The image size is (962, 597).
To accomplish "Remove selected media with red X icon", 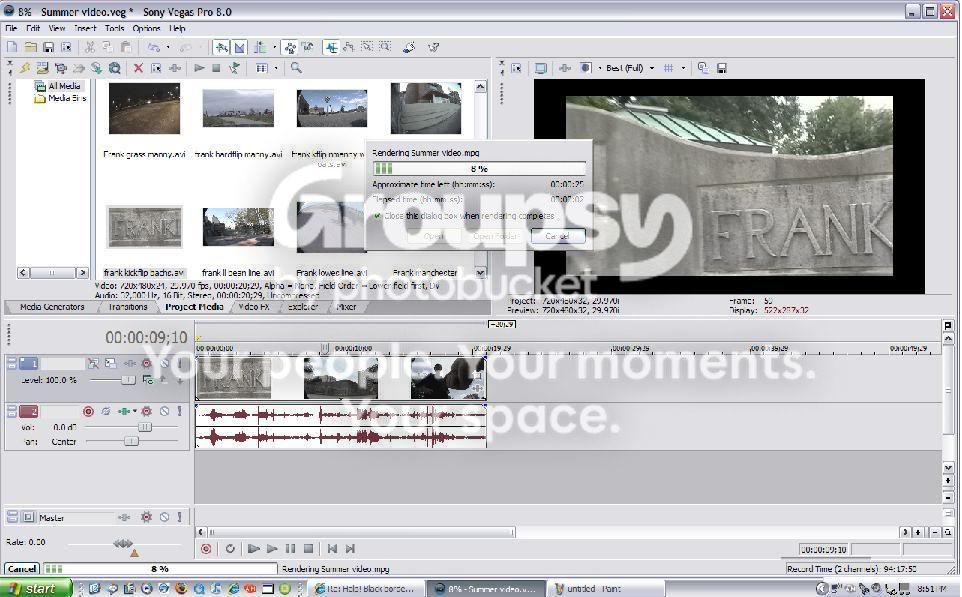I will click(138, 68).
